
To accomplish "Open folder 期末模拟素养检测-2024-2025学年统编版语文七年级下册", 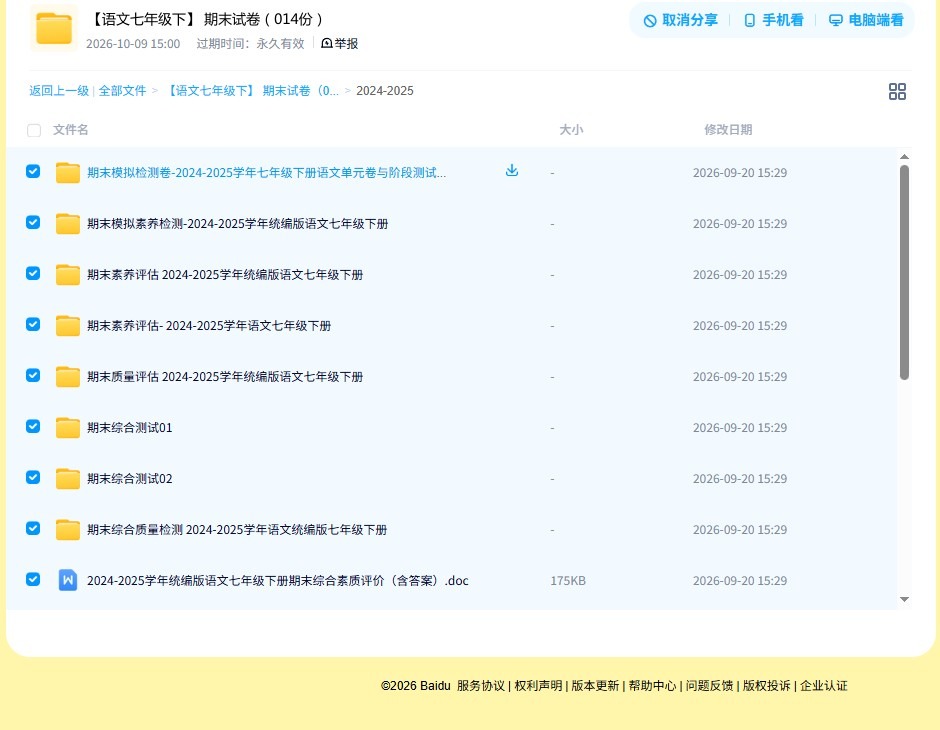I will 237,224.
